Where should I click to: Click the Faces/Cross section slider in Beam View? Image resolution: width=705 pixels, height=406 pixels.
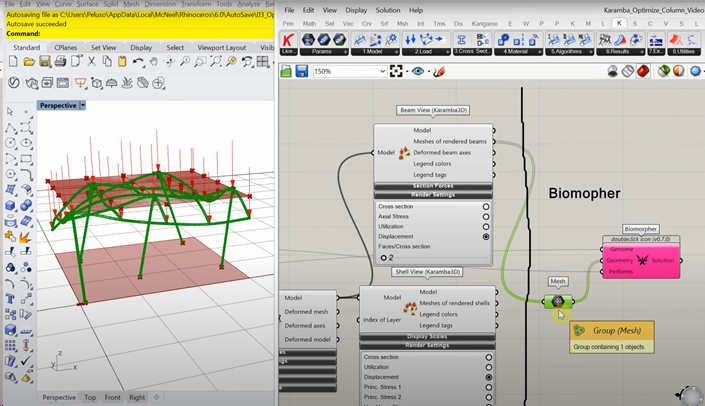[x=433, y=258]
